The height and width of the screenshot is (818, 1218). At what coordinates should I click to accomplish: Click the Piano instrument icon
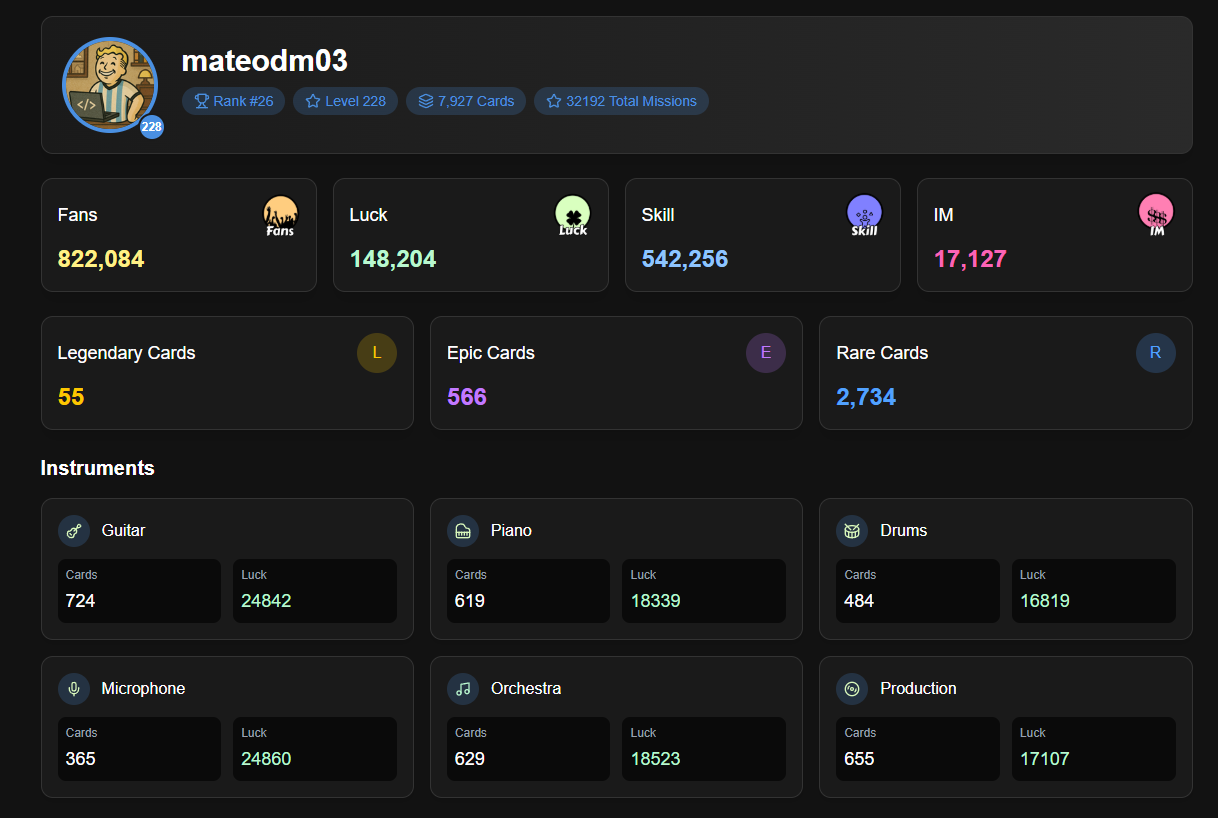463,531
